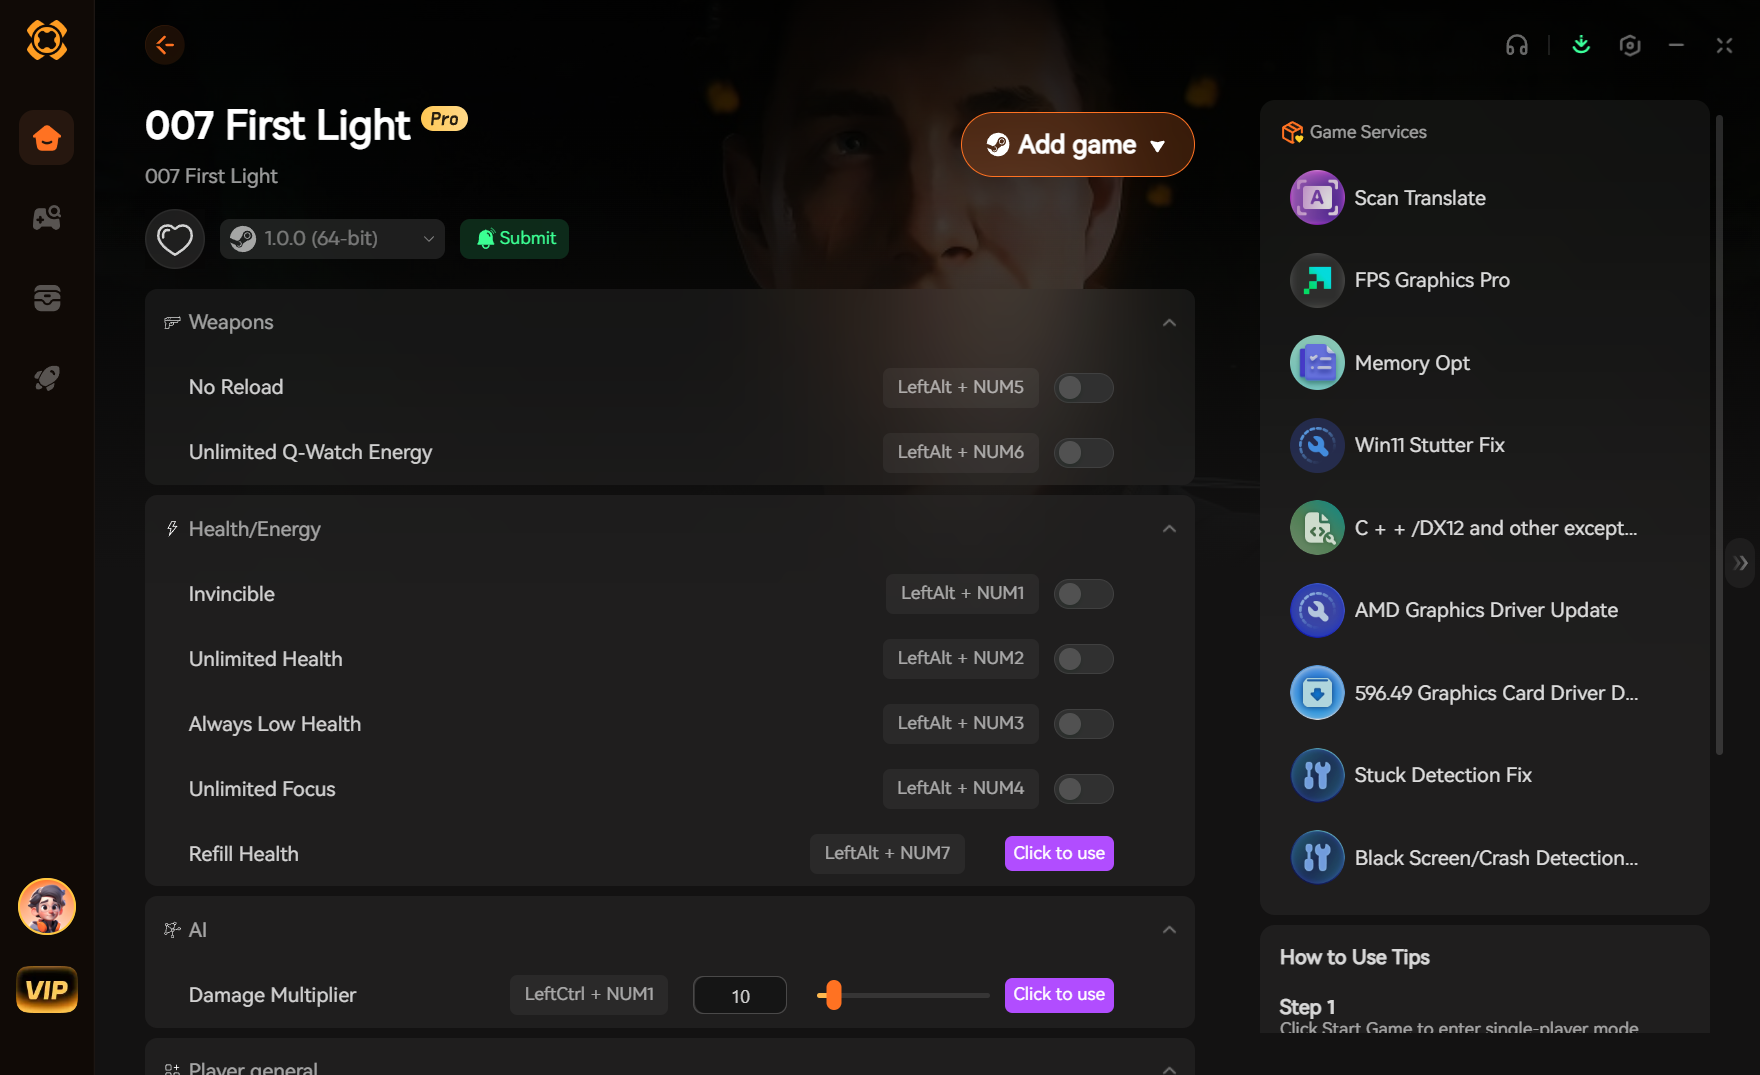The width and height of the screenshot is (1760, 1075).
Task: Click the Game Services panel scrollbar
Action: coord(1719,435)
